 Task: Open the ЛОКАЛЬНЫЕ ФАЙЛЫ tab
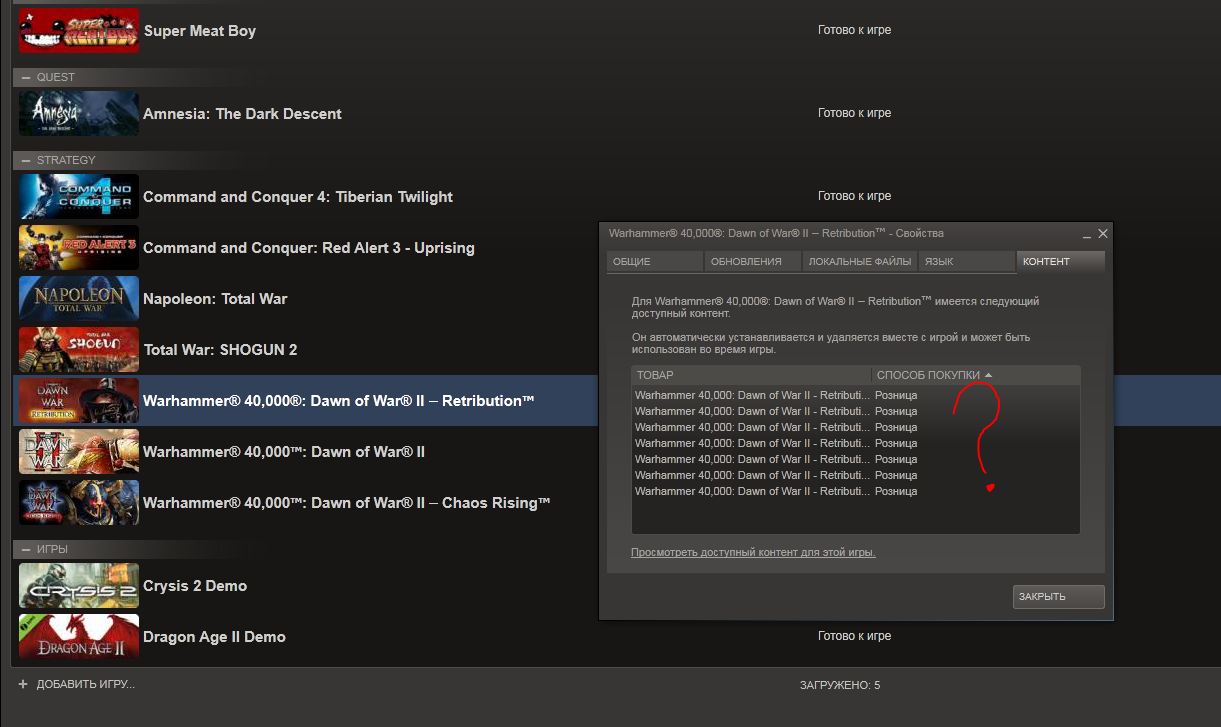point(860,261)
